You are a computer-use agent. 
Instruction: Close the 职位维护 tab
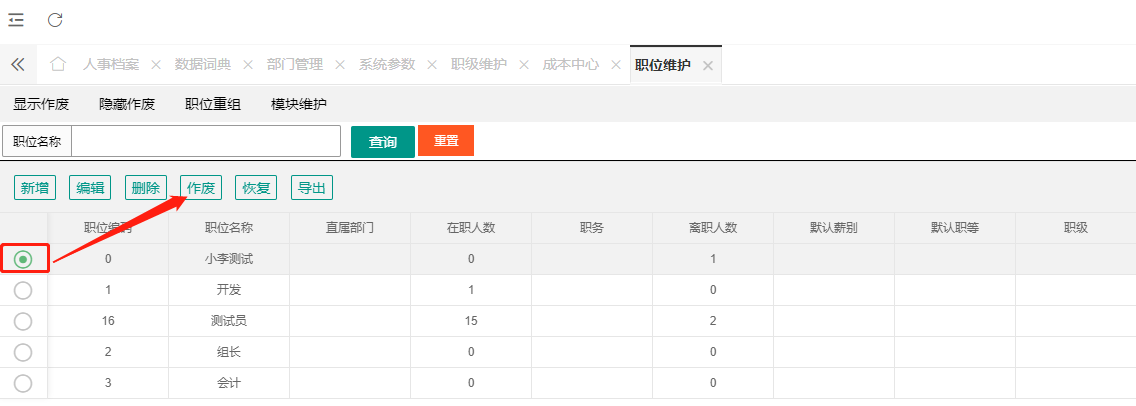[708, 65]
